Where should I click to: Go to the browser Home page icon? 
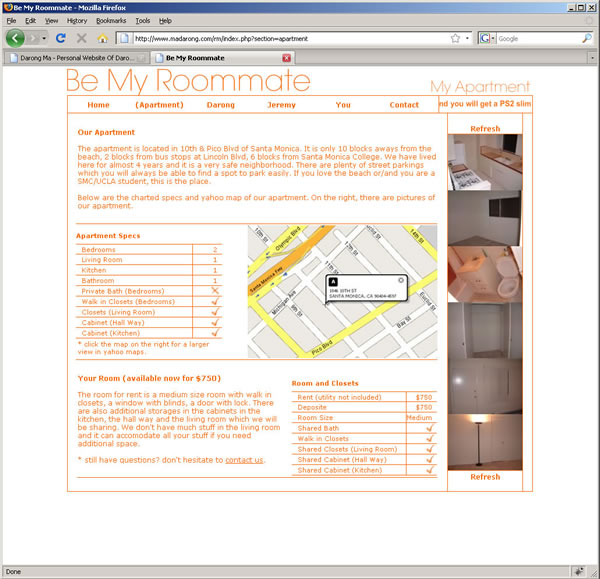coord(102,38)
